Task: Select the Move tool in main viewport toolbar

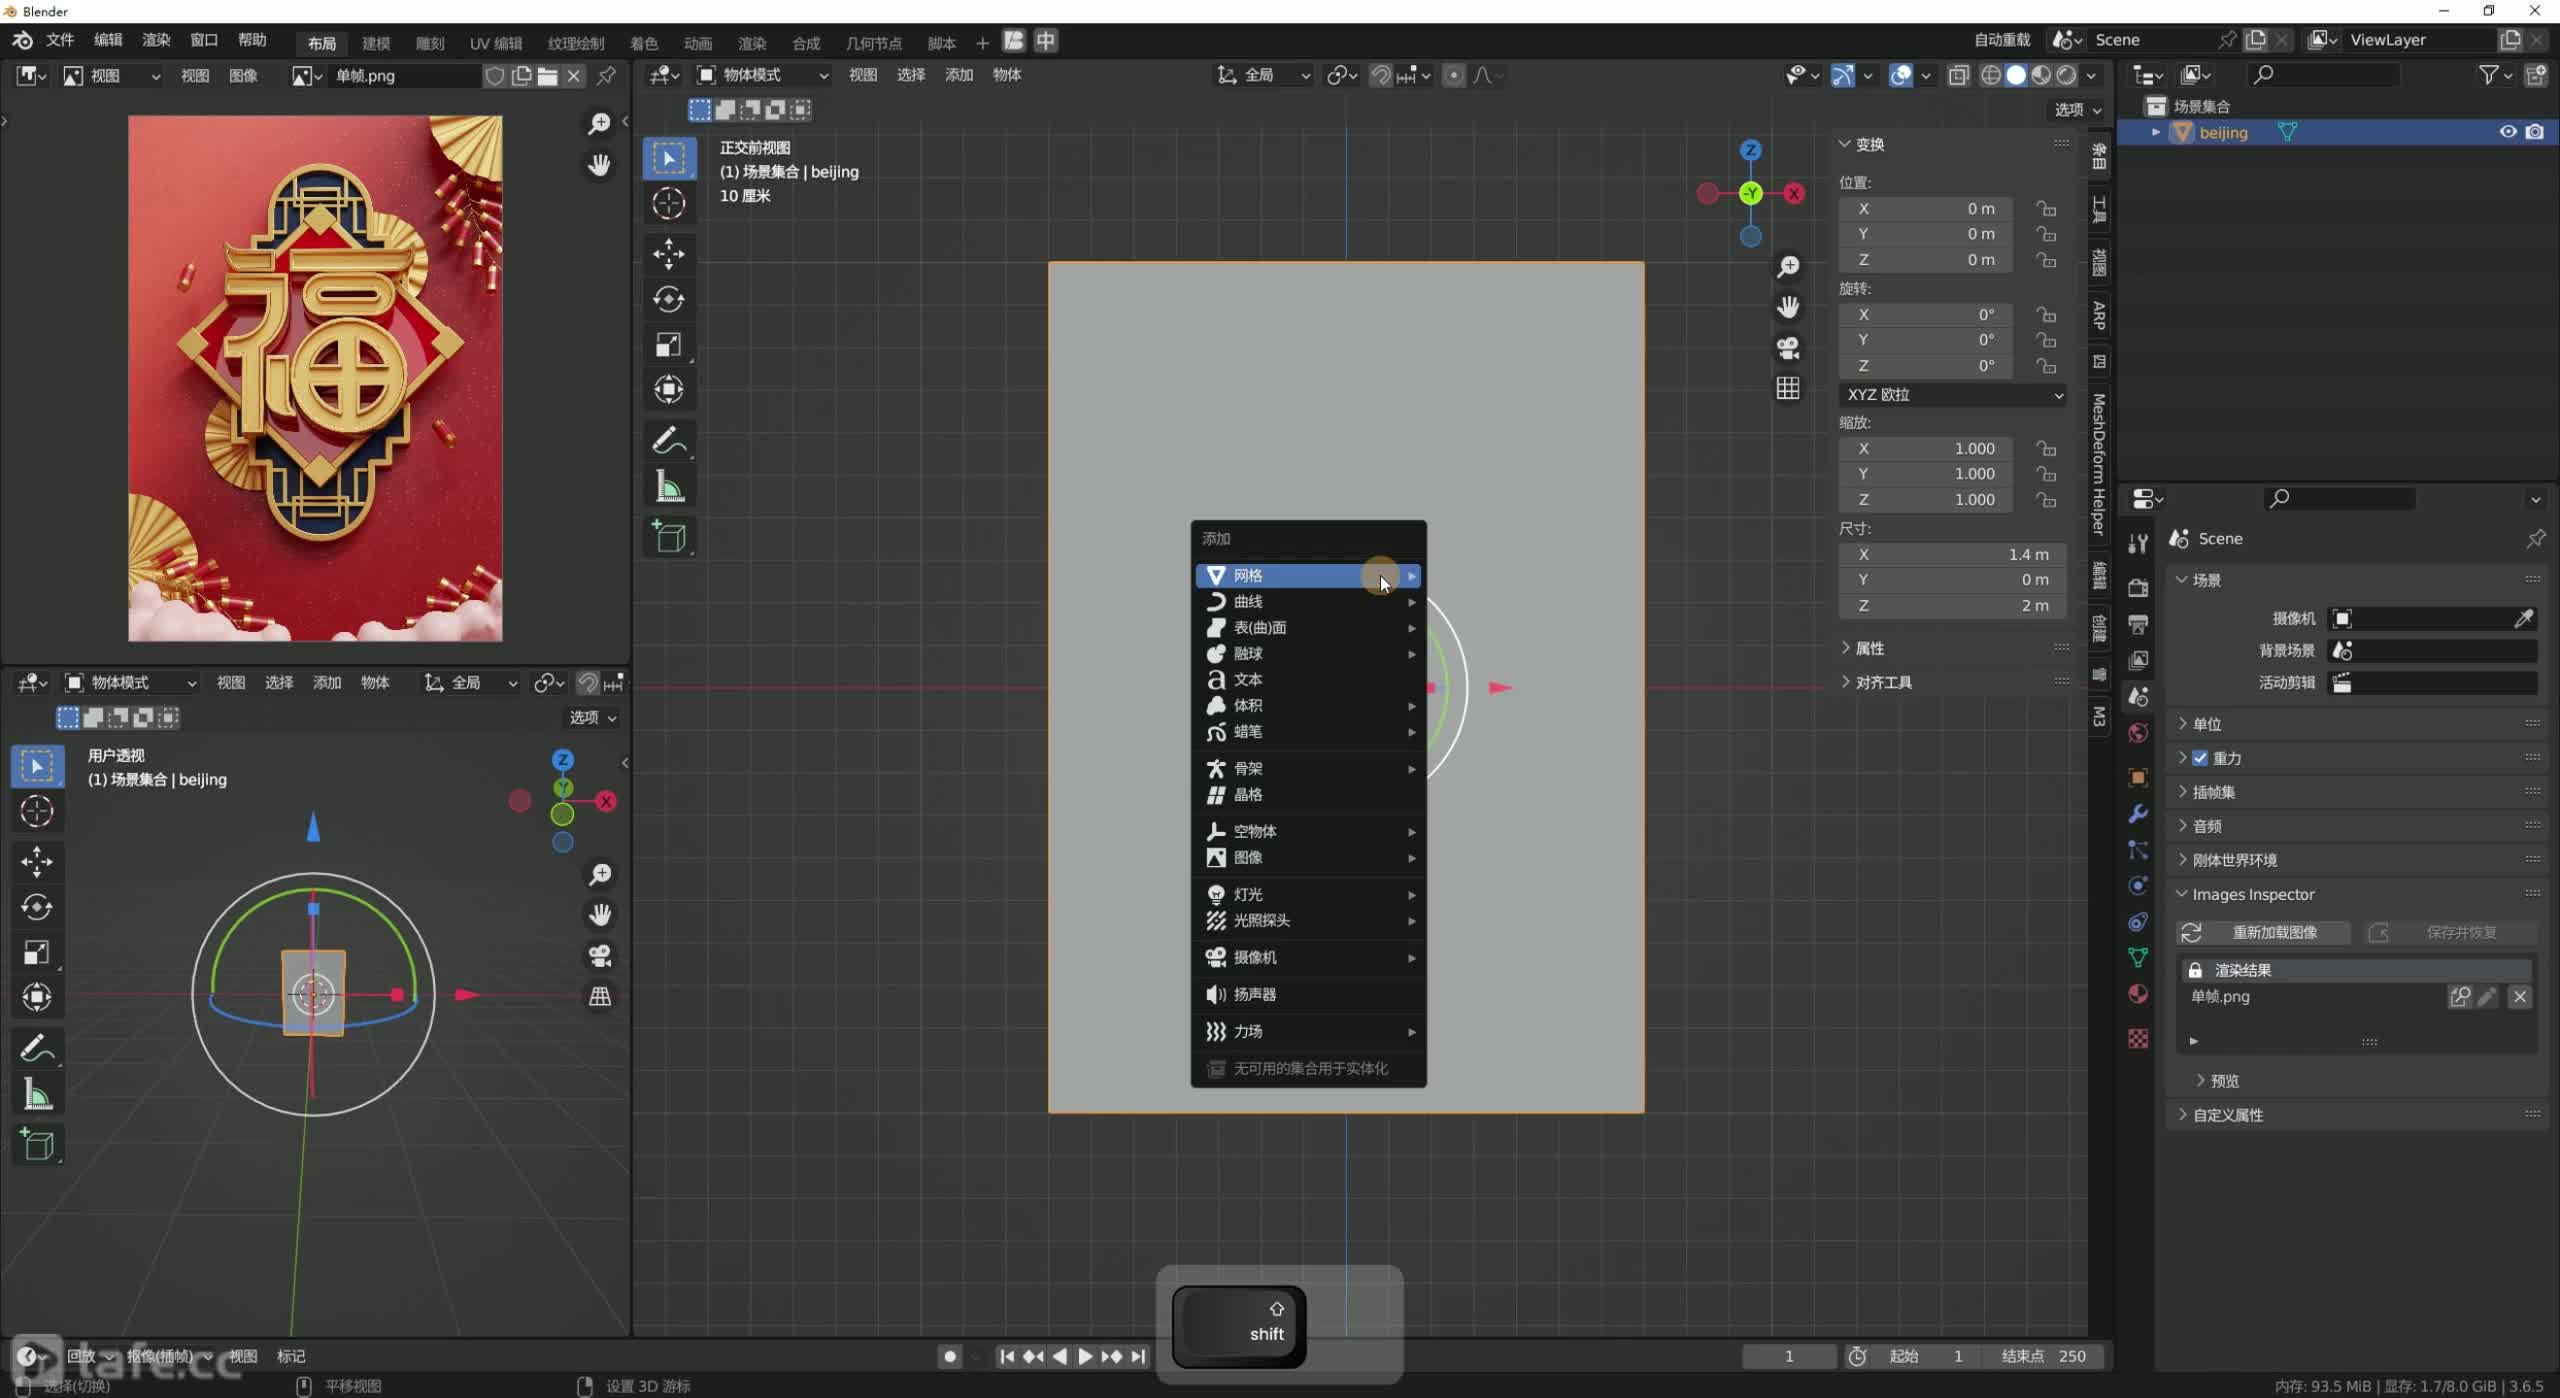Action: pos(669,253)
